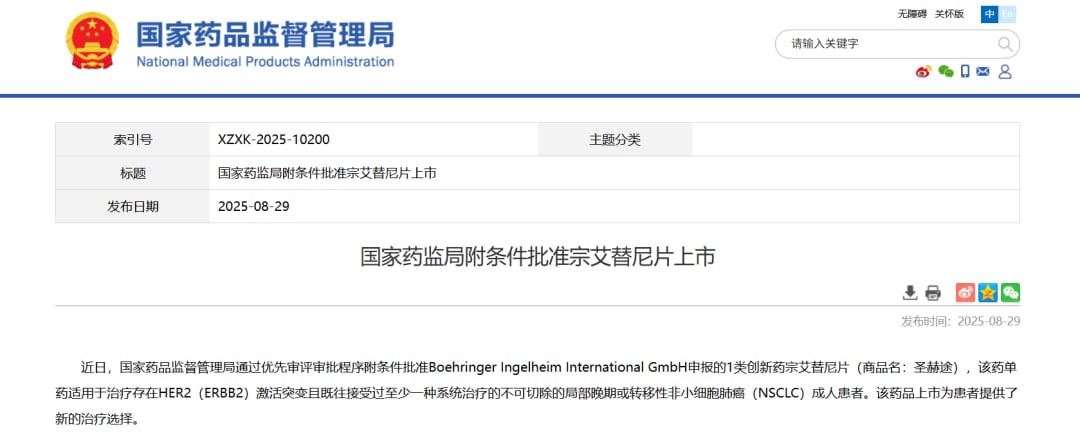
Task: Click the 主题分类 label cell
Action: point(614,140)
